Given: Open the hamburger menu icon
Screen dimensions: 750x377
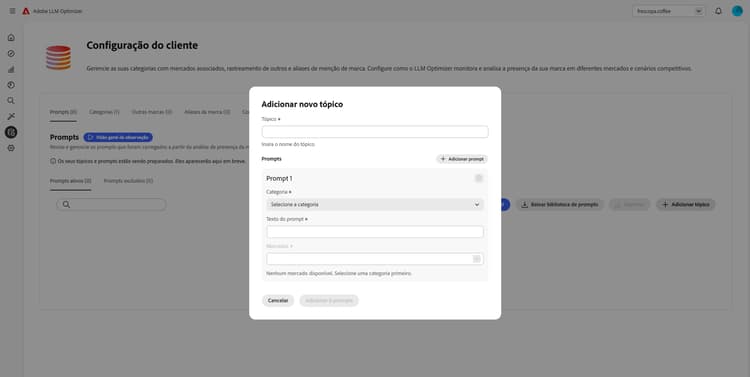Looking at the screenshot, I should (x=12, y=11).
